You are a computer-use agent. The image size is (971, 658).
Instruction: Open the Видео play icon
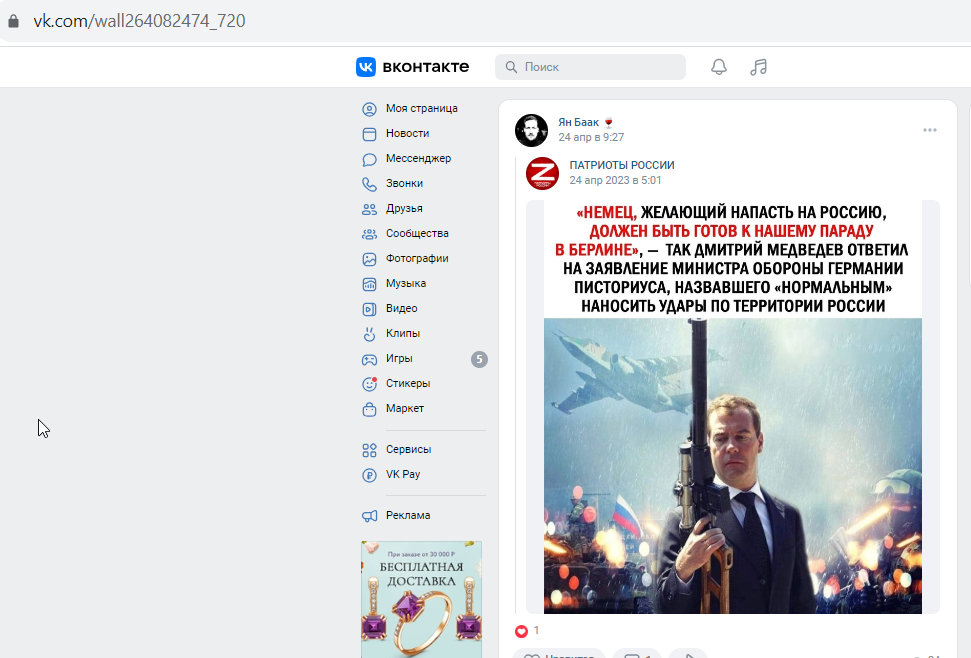pyautogui.click(x=369, y=309)
